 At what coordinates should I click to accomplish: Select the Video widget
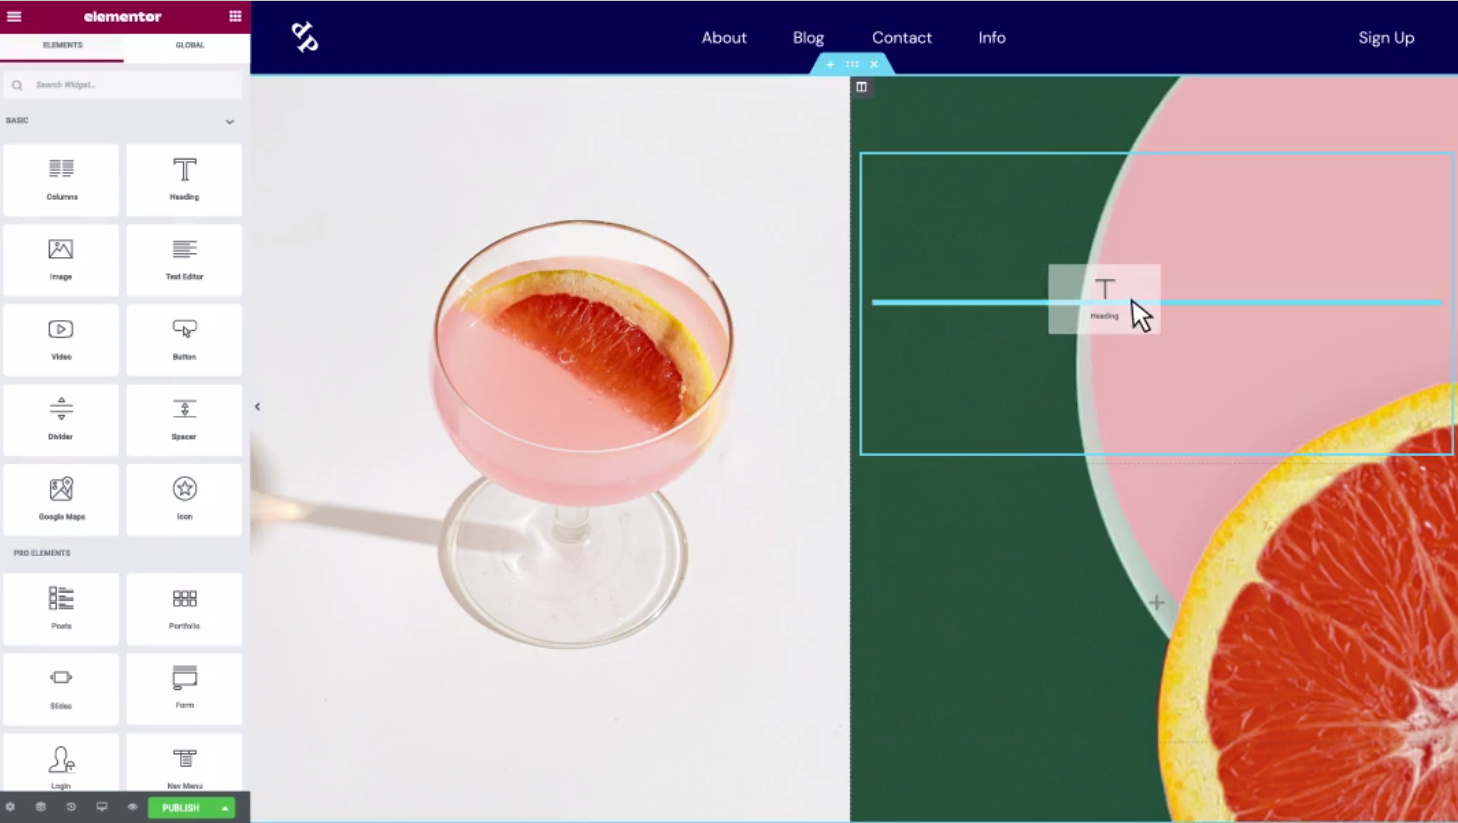point(61,340)
